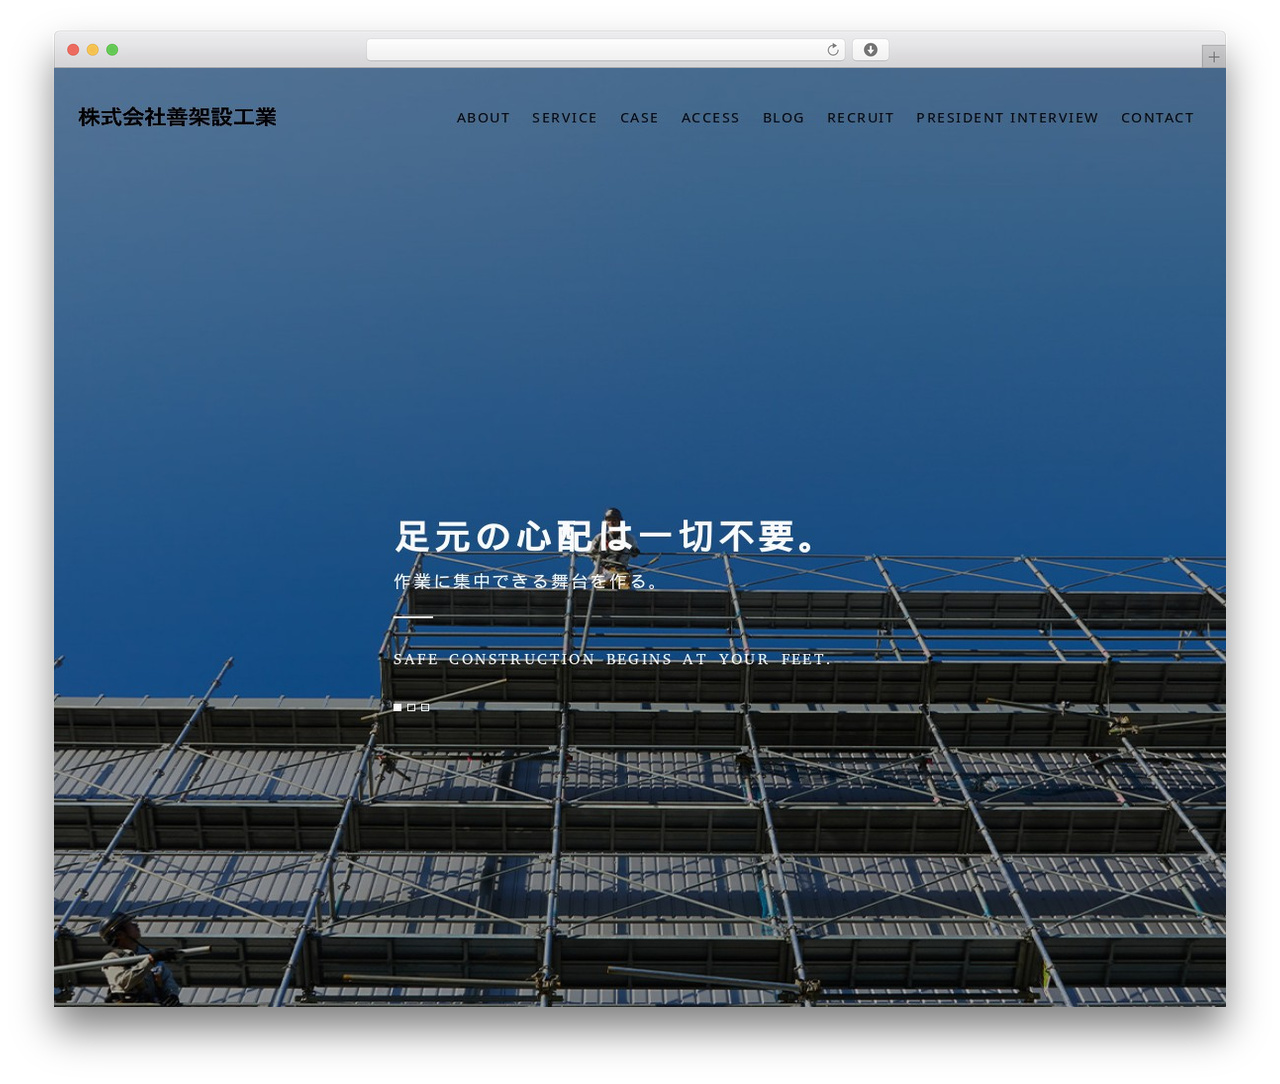Switch to the third slide indicator
The image size is (1280, 1084).
coord(425,707)
